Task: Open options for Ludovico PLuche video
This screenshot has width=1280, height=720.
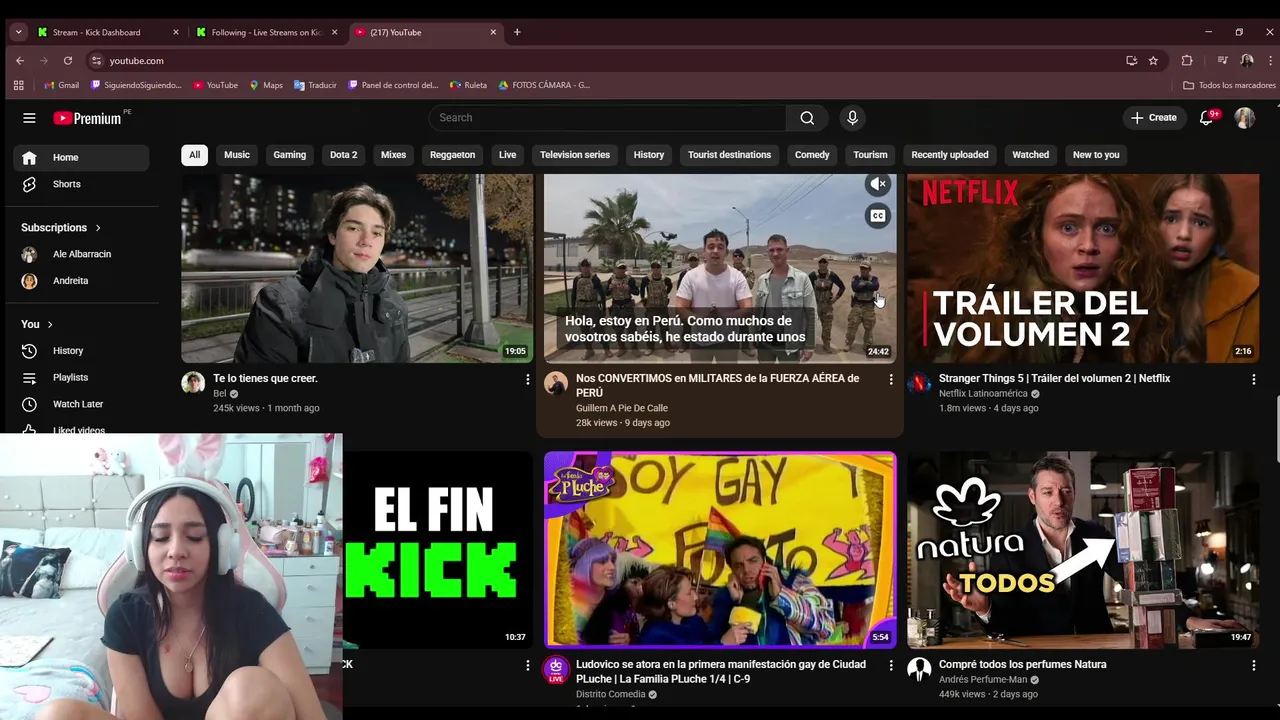Action: [x=890, y=666]
